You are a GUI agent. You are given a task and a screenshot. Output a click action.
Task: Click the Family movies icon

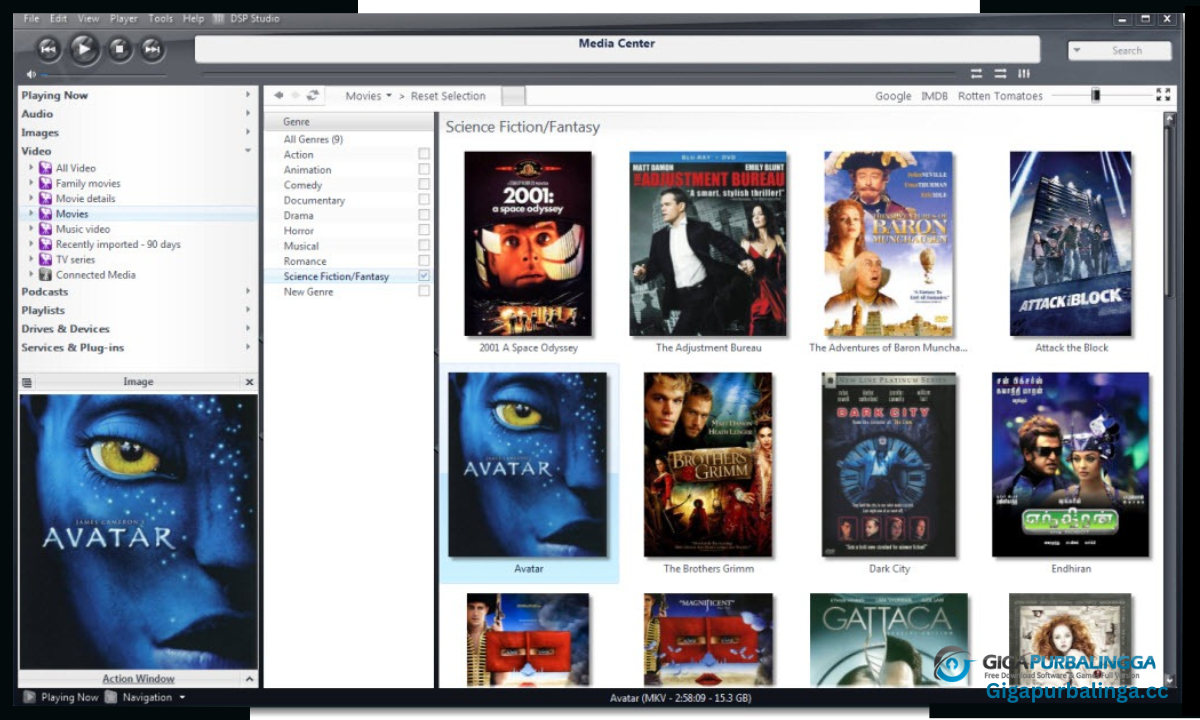coord(45,183)
